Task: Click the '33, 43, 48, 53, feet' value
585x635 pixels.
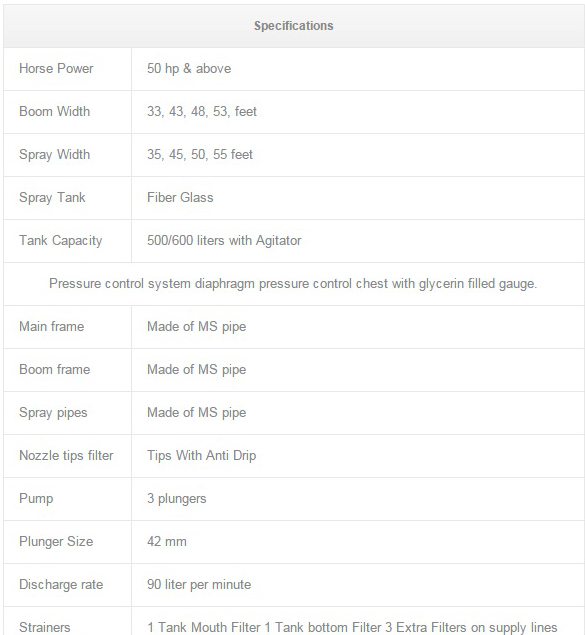Action: pos(202,111)
